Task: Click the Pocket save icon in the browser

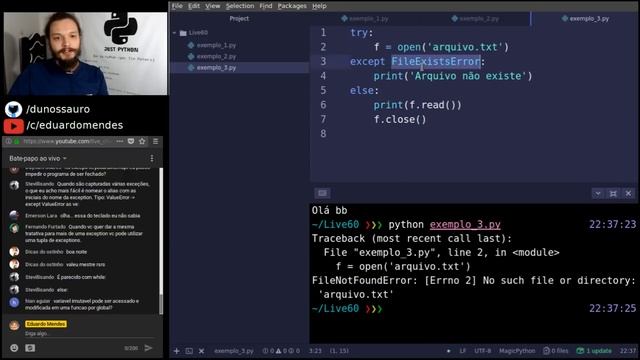Action: [x=131, y=141]
